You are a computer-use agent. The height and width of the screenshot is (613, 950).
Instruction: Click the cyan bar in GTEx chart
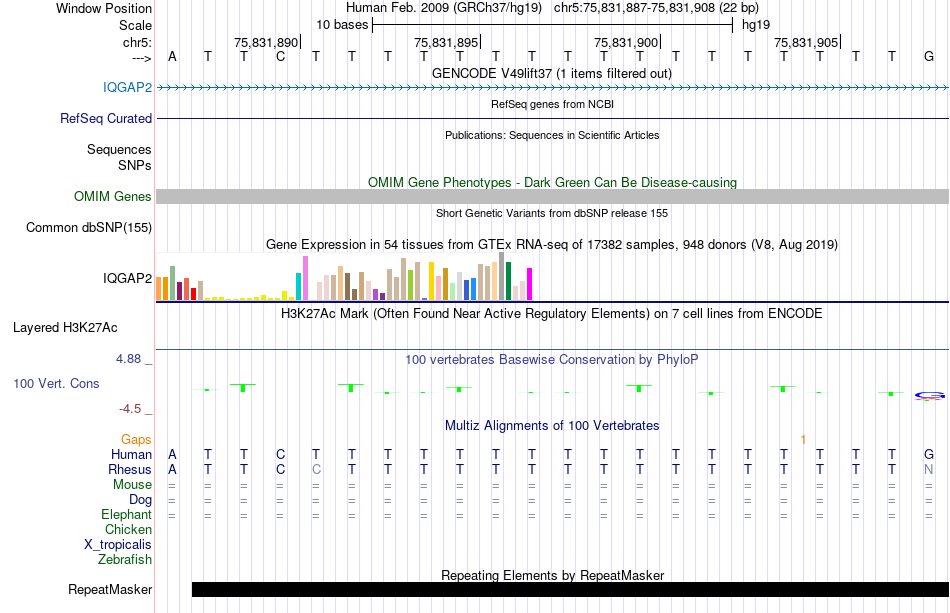tap(299, 287)
